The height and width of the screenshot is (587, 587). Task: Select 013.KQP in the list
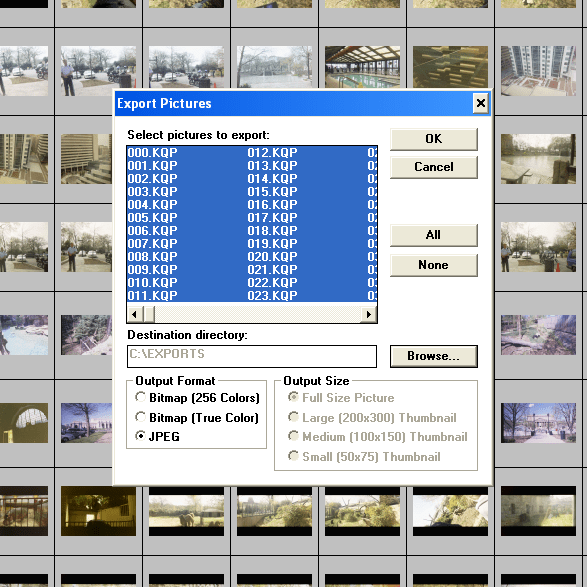click(x=272, y=166)
